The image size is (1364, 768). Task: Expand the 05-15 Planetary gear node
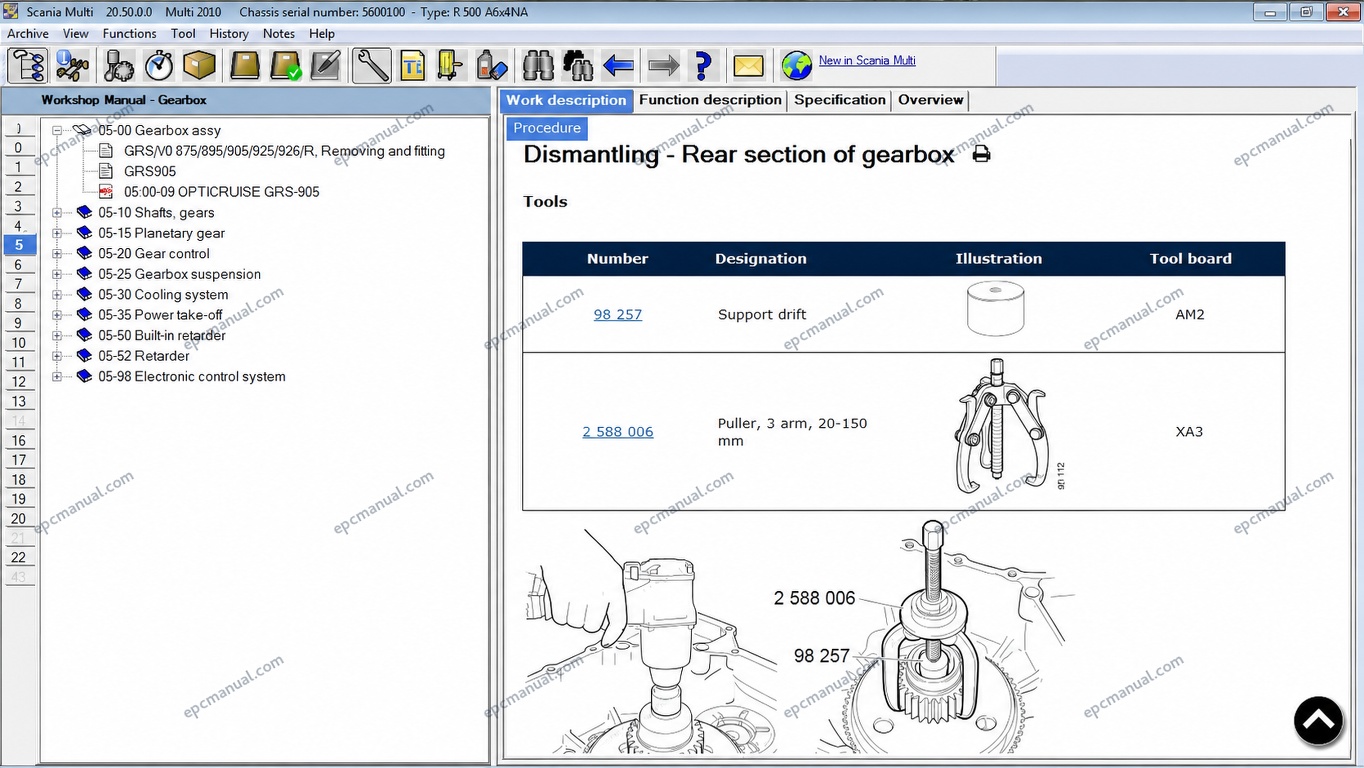pos(57,233)
